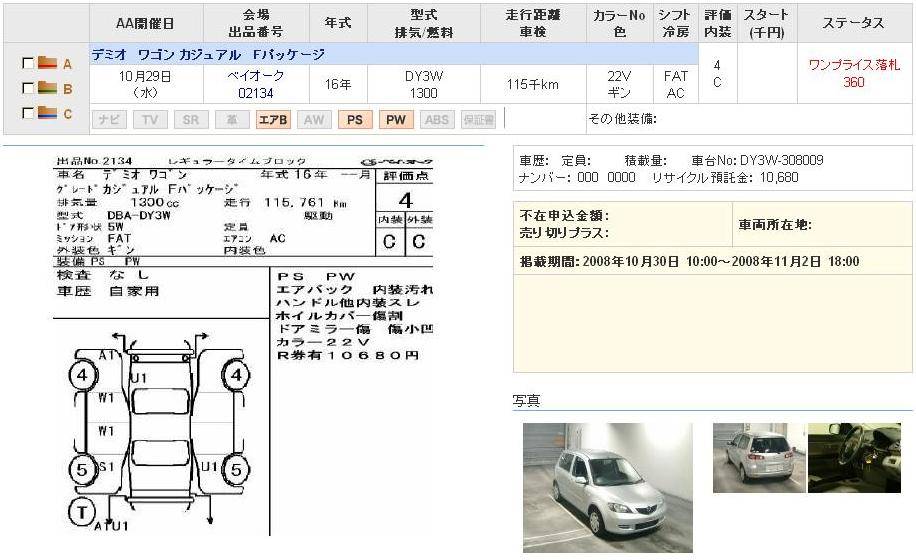The width and height of the screenshot is (916, 560).
Task: Click the ワンプライス落札 status text
Action: click(x=854, y=64)
